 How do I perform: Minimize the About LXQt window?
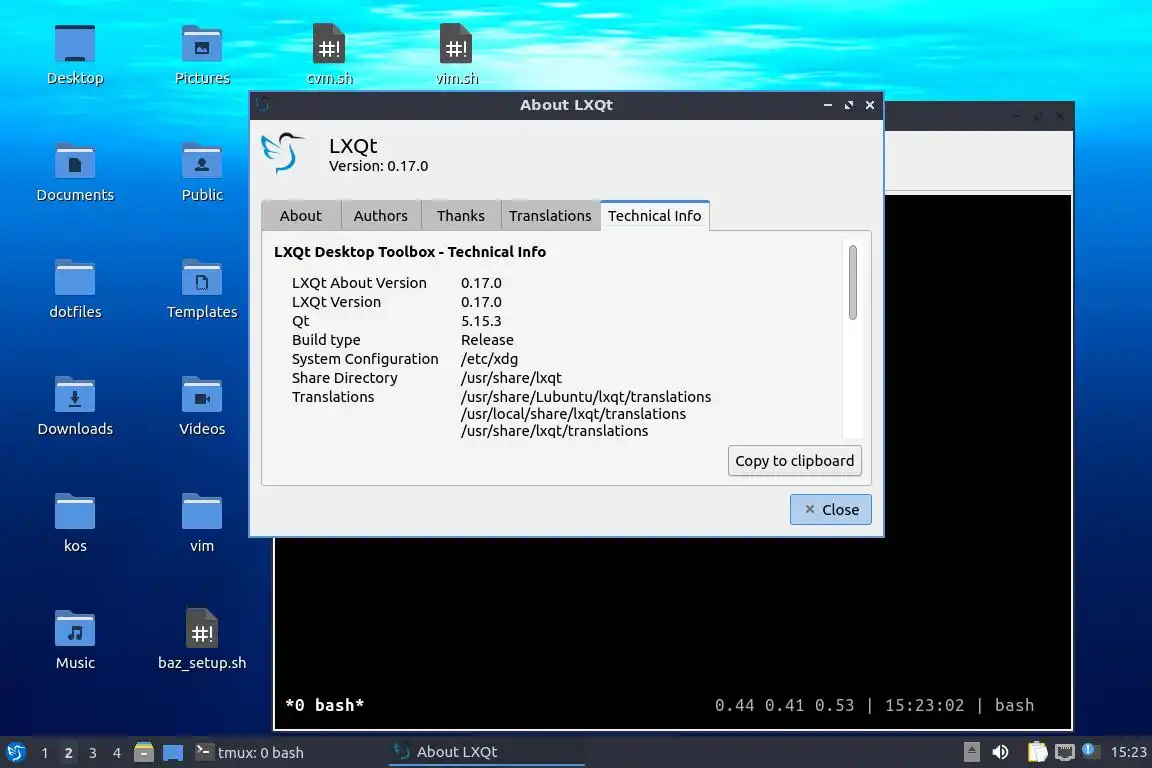tap(828, 105)
